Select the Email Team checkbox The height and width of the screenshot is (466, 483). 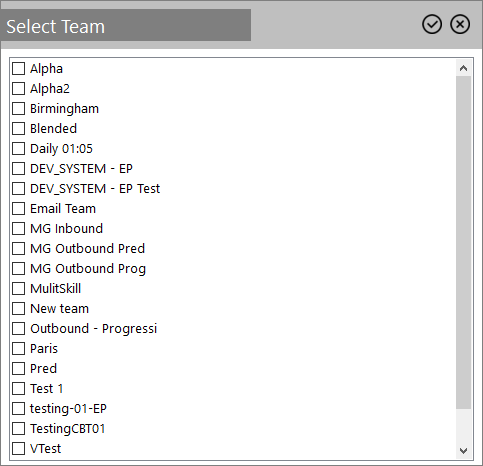[18, 209]
